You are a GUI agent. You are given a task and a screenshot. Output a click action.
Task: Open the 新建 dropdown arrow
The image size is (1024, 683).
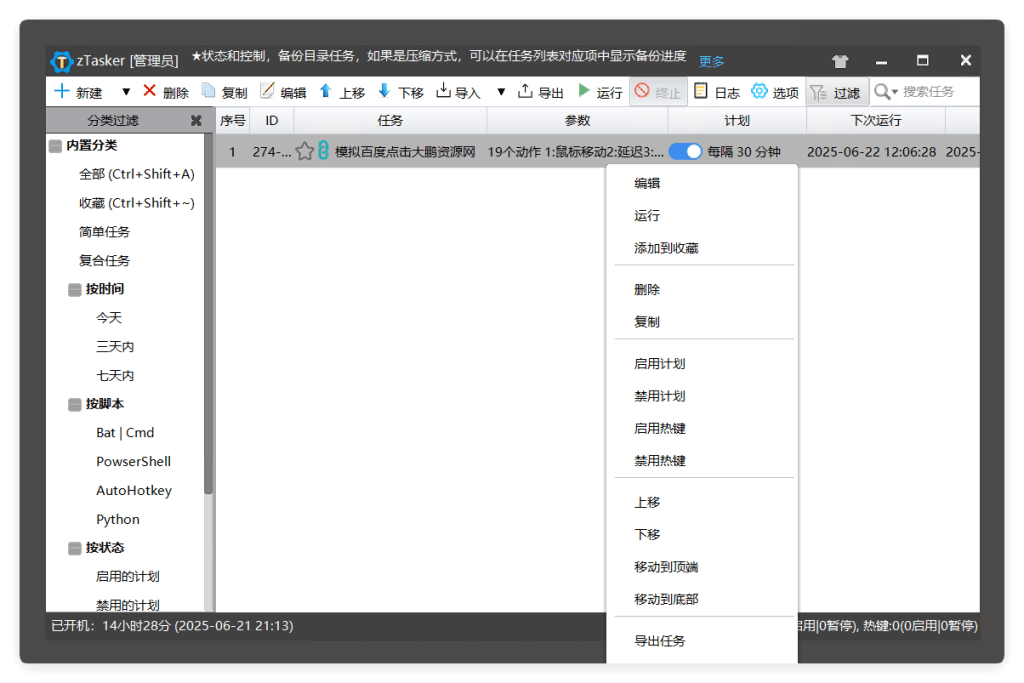point(126,91)
